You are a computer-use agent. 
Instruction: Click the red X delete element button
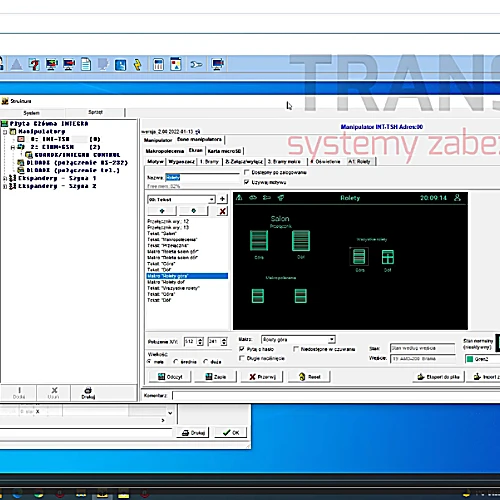pyautogui.click(x=223, y=211)
